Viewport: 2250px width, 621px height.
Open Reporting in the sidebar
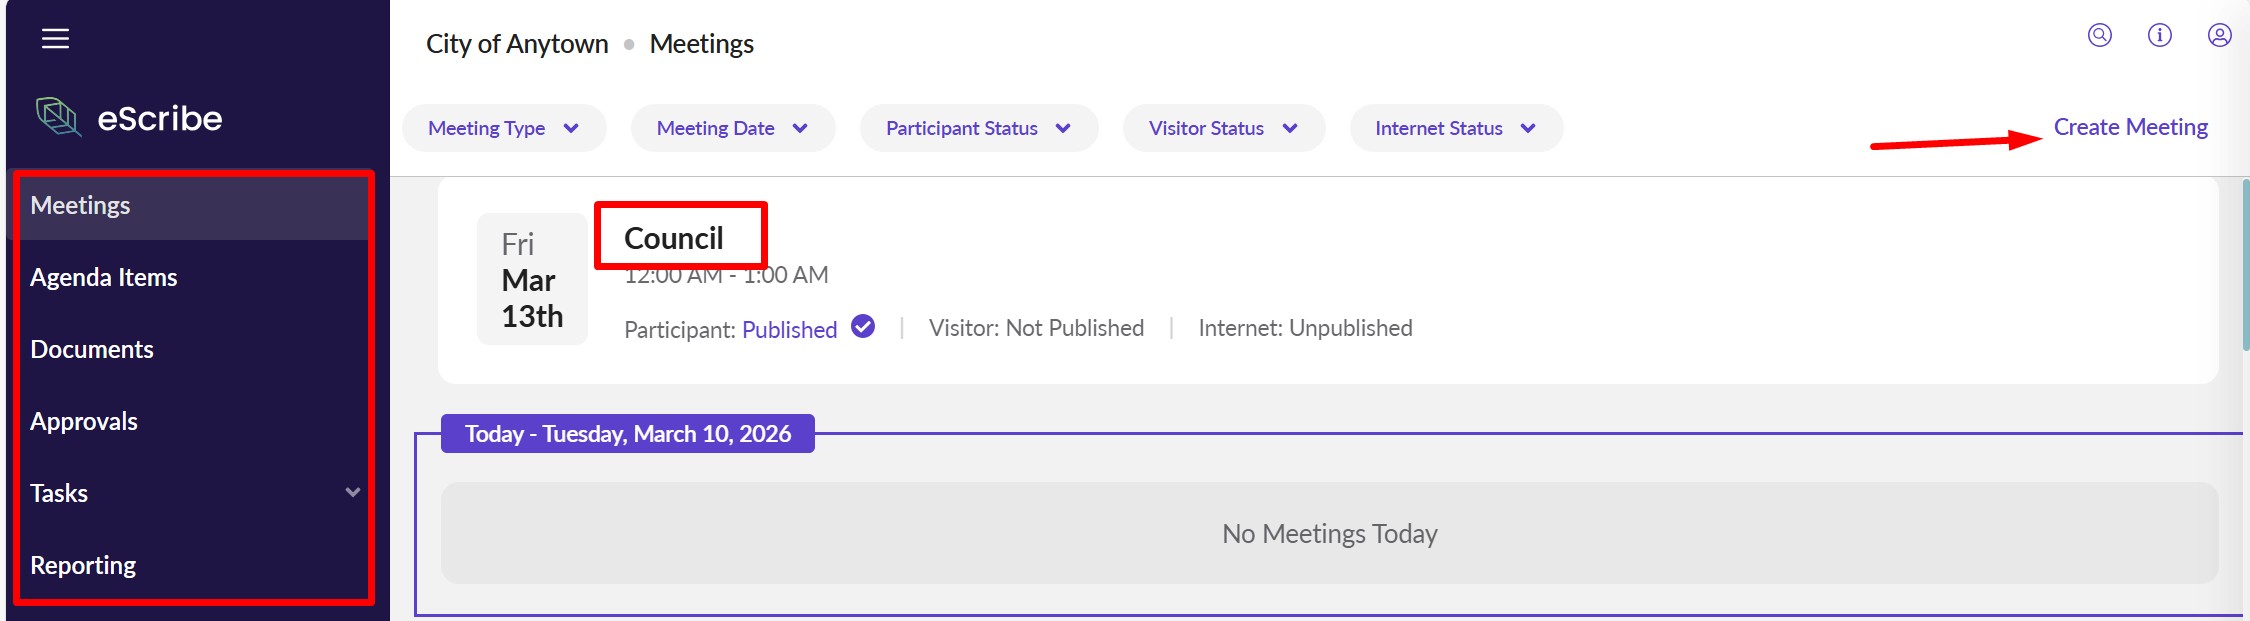click(x=83, y=565)
